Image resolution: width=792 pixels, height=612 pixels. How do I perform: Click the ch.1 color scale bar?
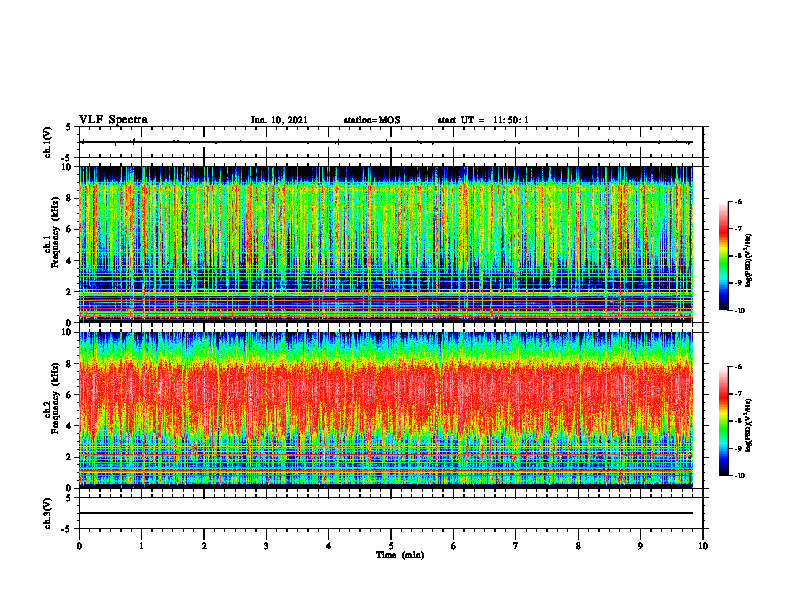724,256
